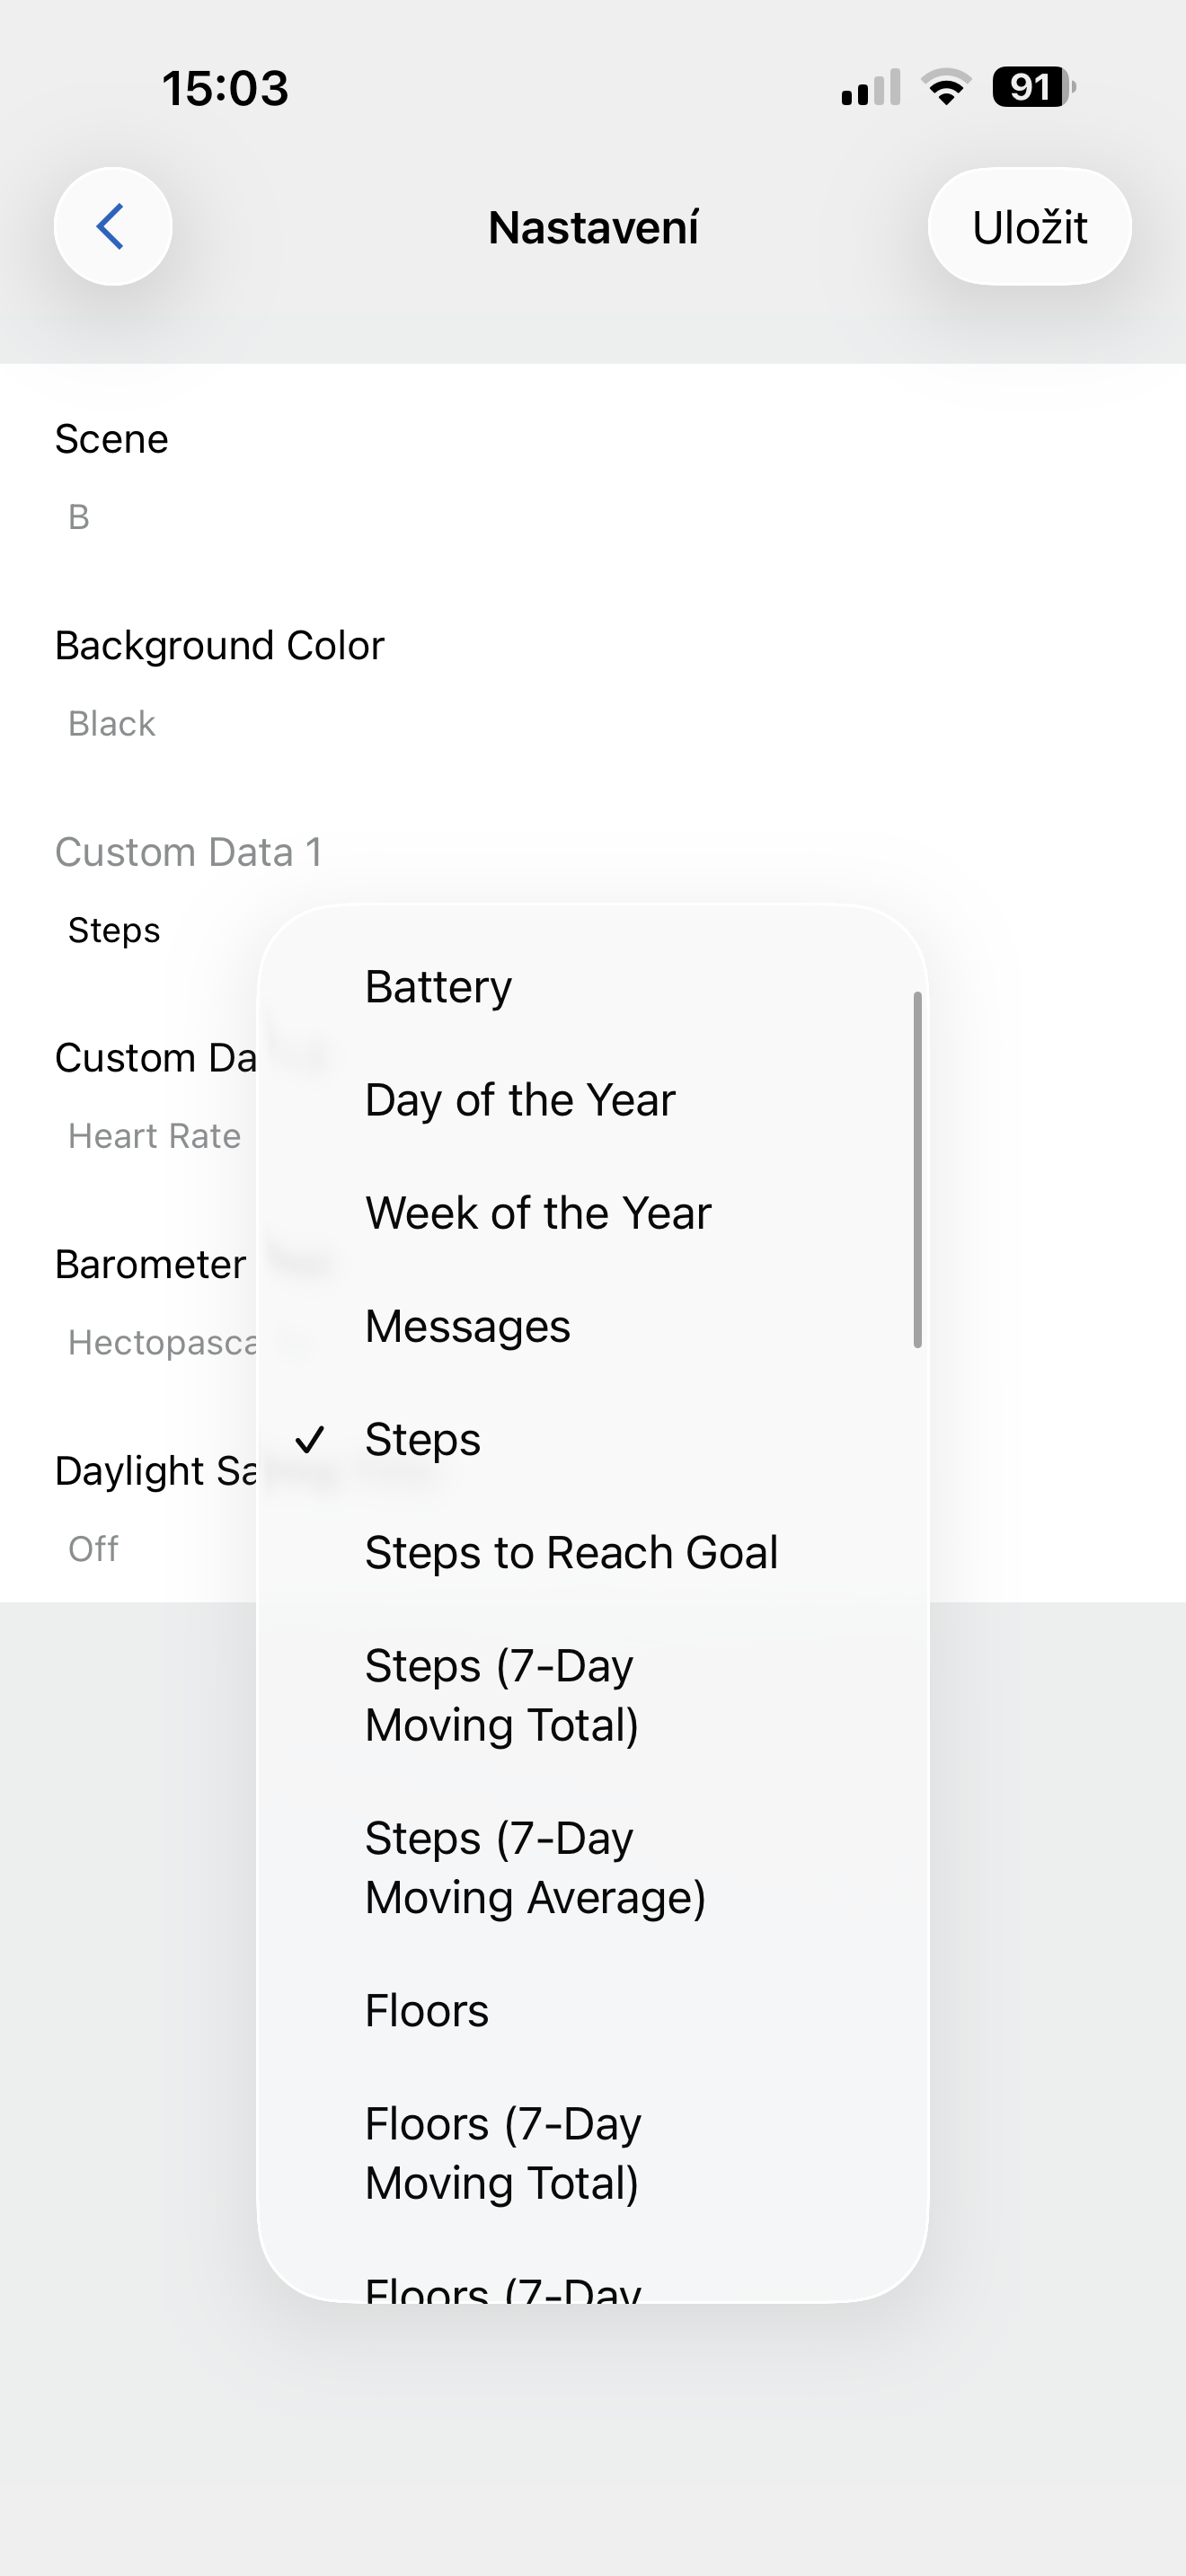Expand the Custom Data 1 Steps selector

(114, 930)
